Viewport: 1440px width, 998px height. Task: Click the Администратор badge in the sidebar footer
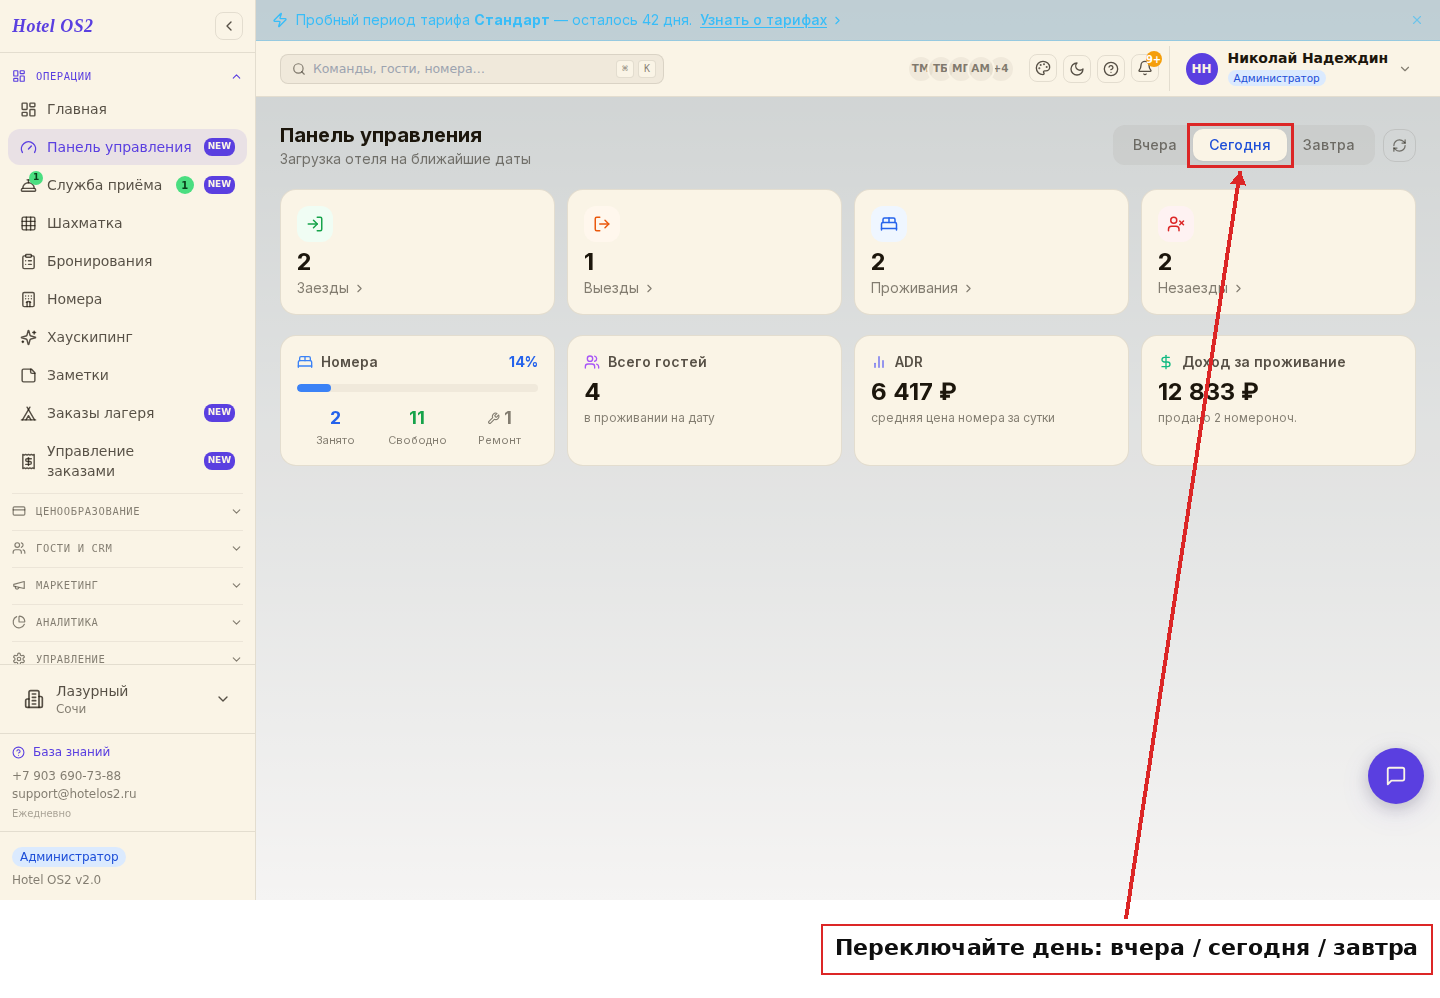pos(69,857)
